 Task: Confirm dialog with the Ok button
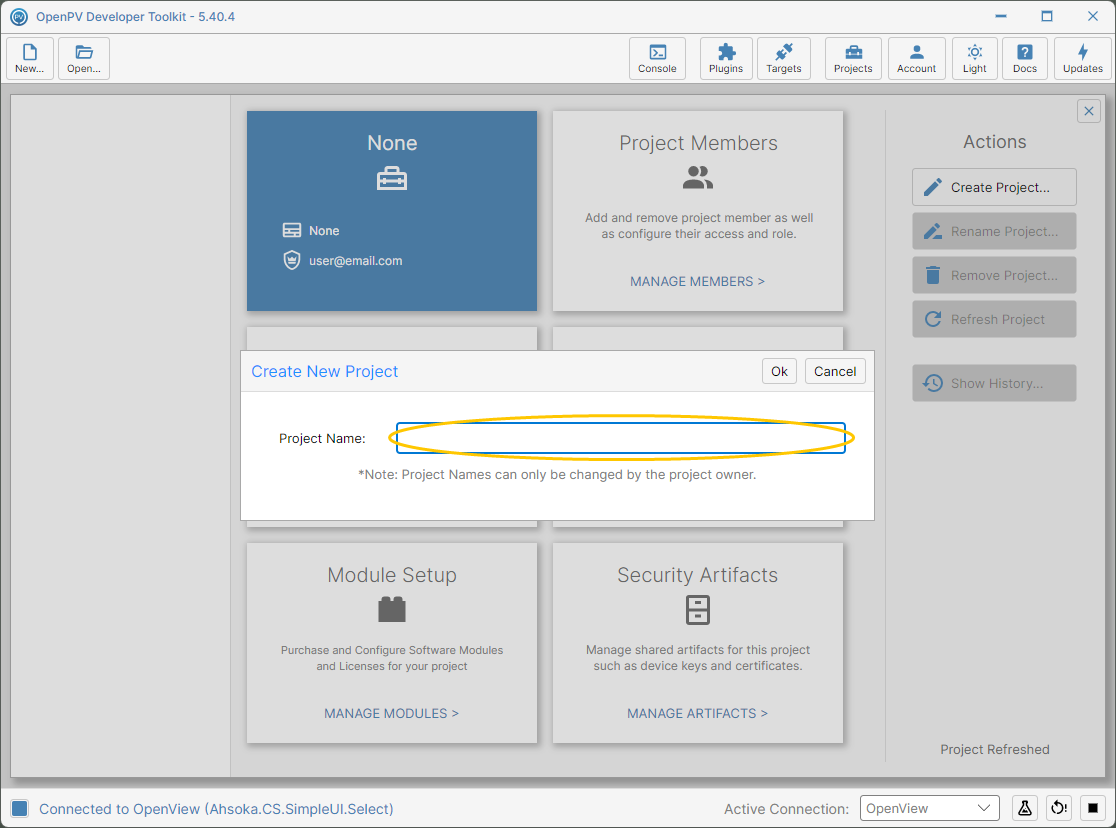click(779, 371)
